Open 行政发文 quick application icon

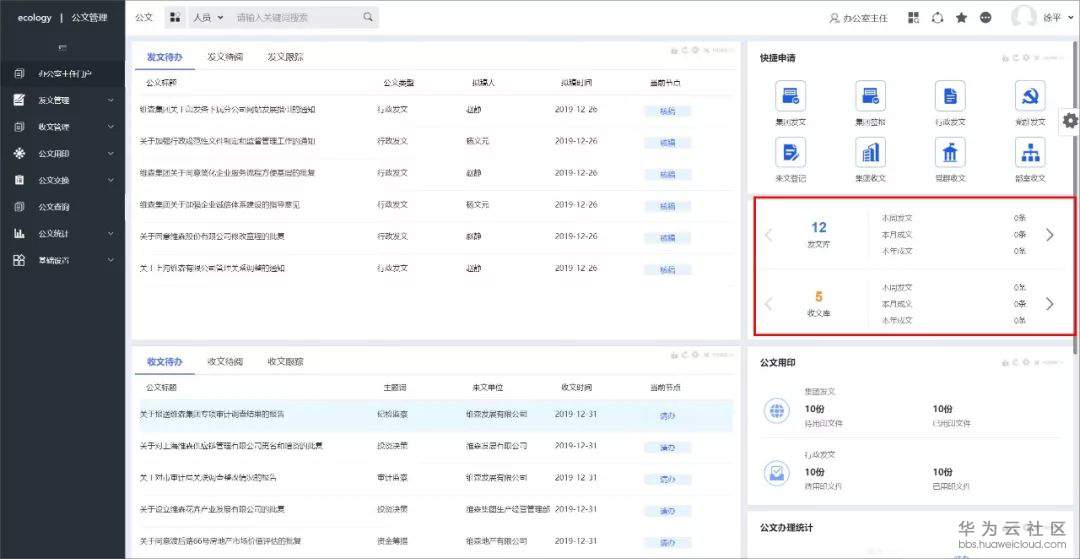click(950, 96)
